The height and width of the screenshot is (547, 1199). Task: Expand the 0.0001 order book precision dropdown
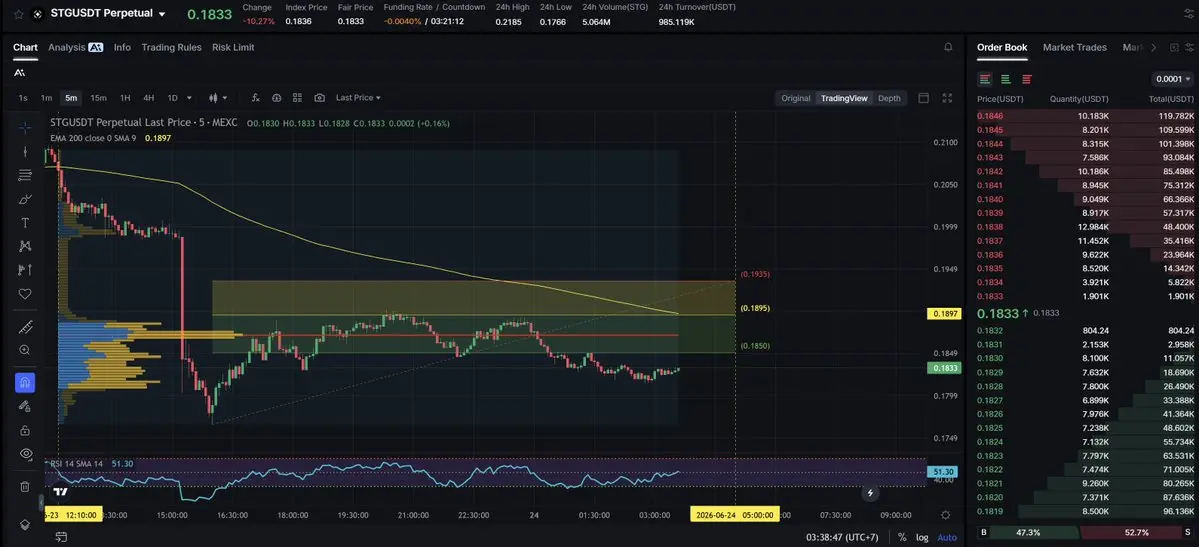pos(1172,79)
